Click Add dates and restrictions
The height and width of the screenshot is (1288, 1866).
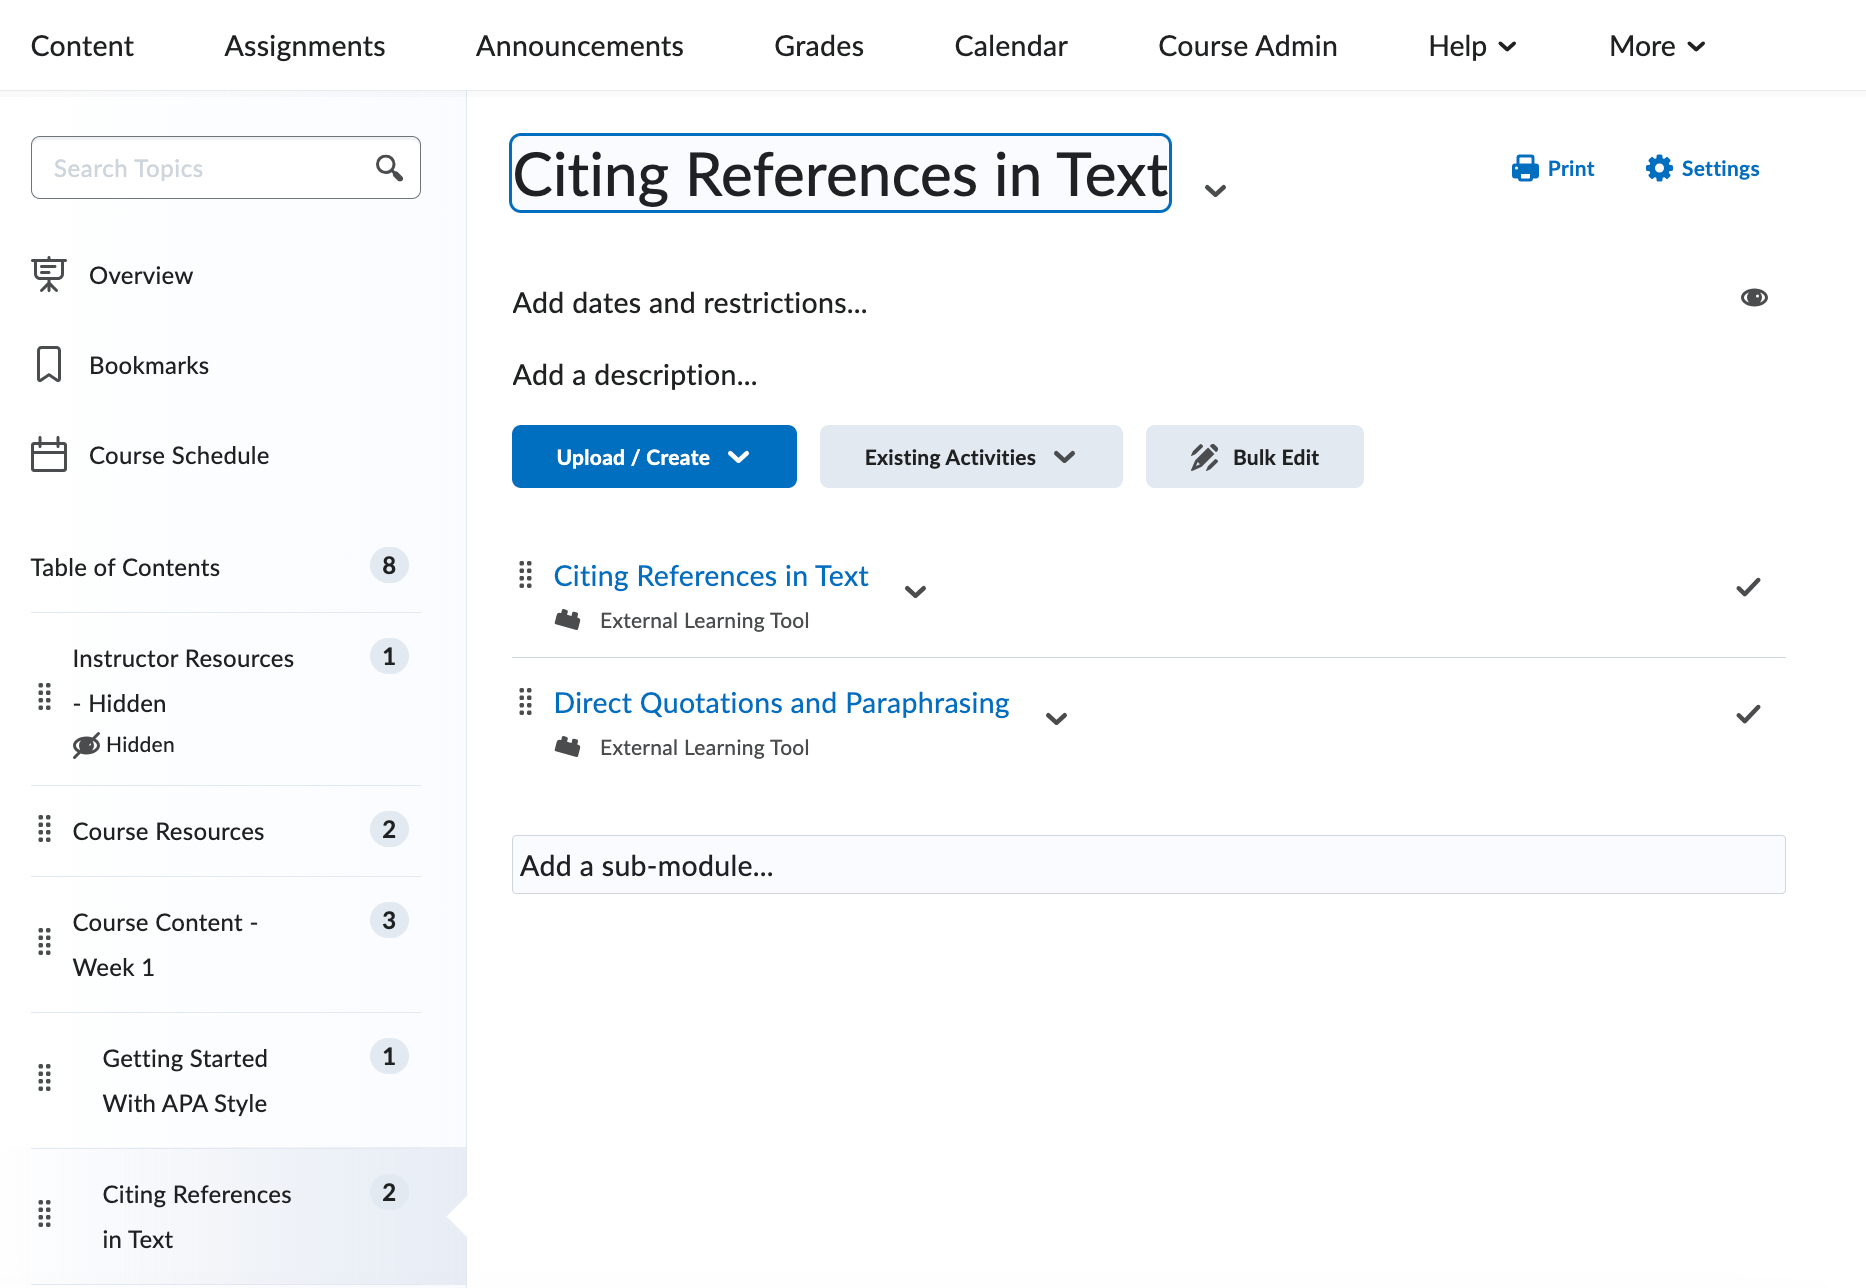pyautogui.click(x=690, y=303)
